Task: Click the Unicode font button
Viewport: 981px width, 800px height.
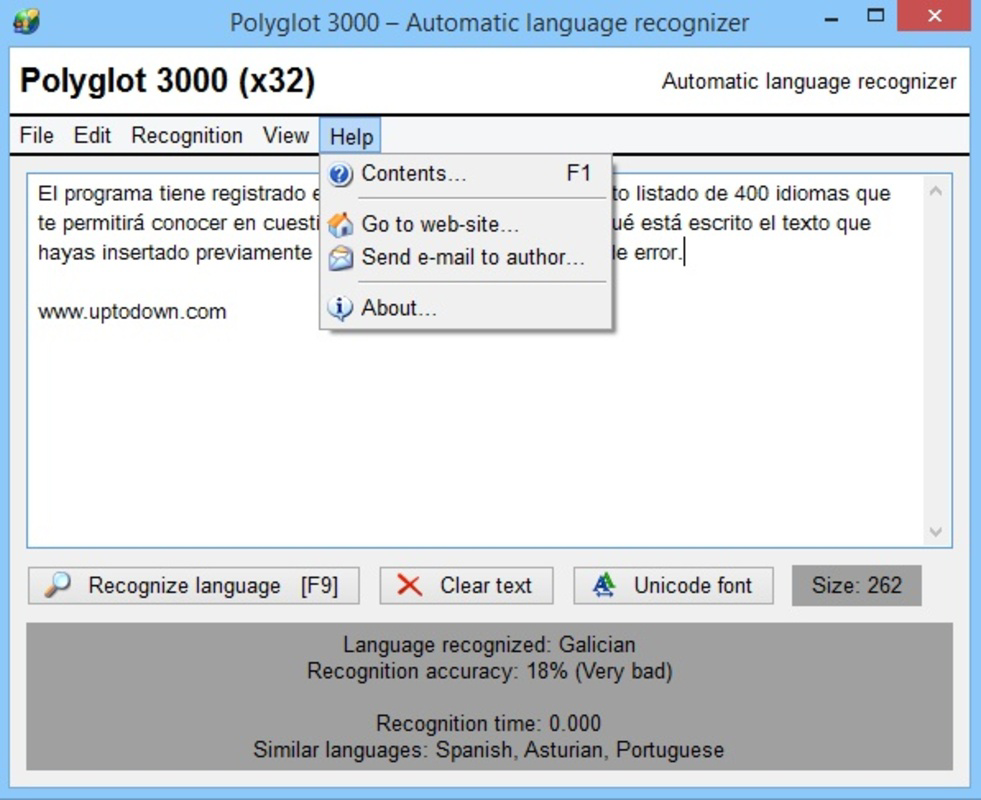Action: [x=673, y=585]
